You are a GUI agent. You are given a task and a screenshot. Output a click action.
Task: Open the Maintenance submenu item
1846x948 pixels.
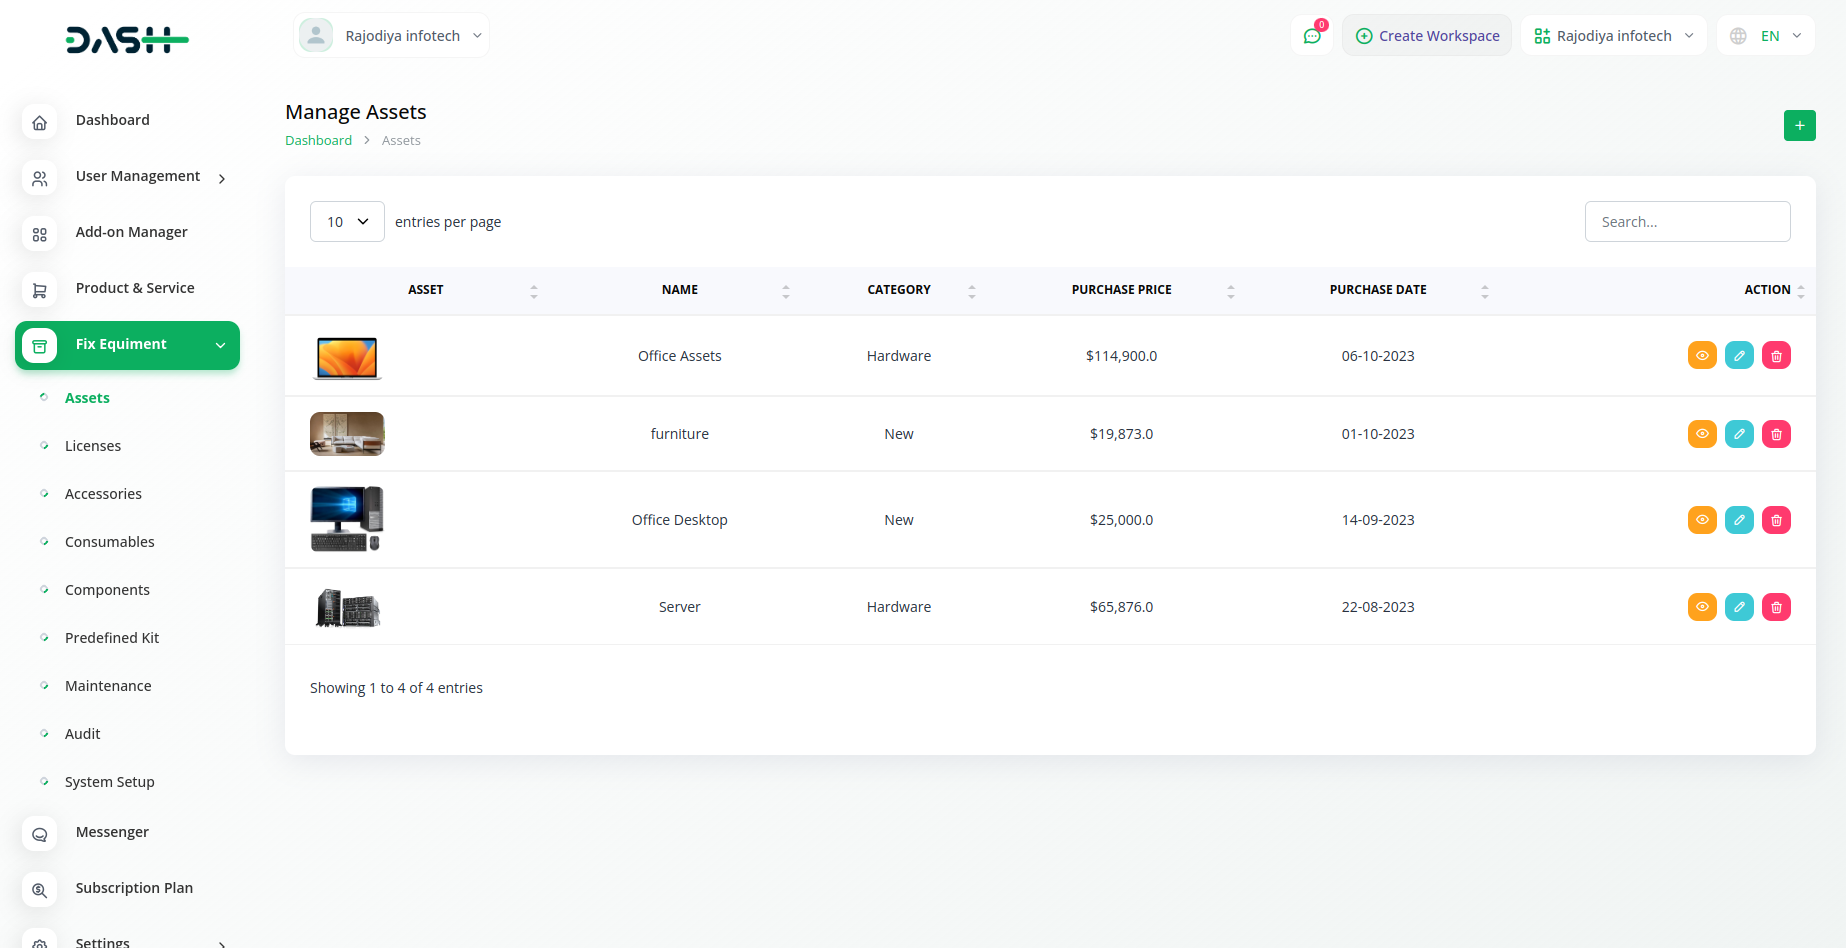108,686
